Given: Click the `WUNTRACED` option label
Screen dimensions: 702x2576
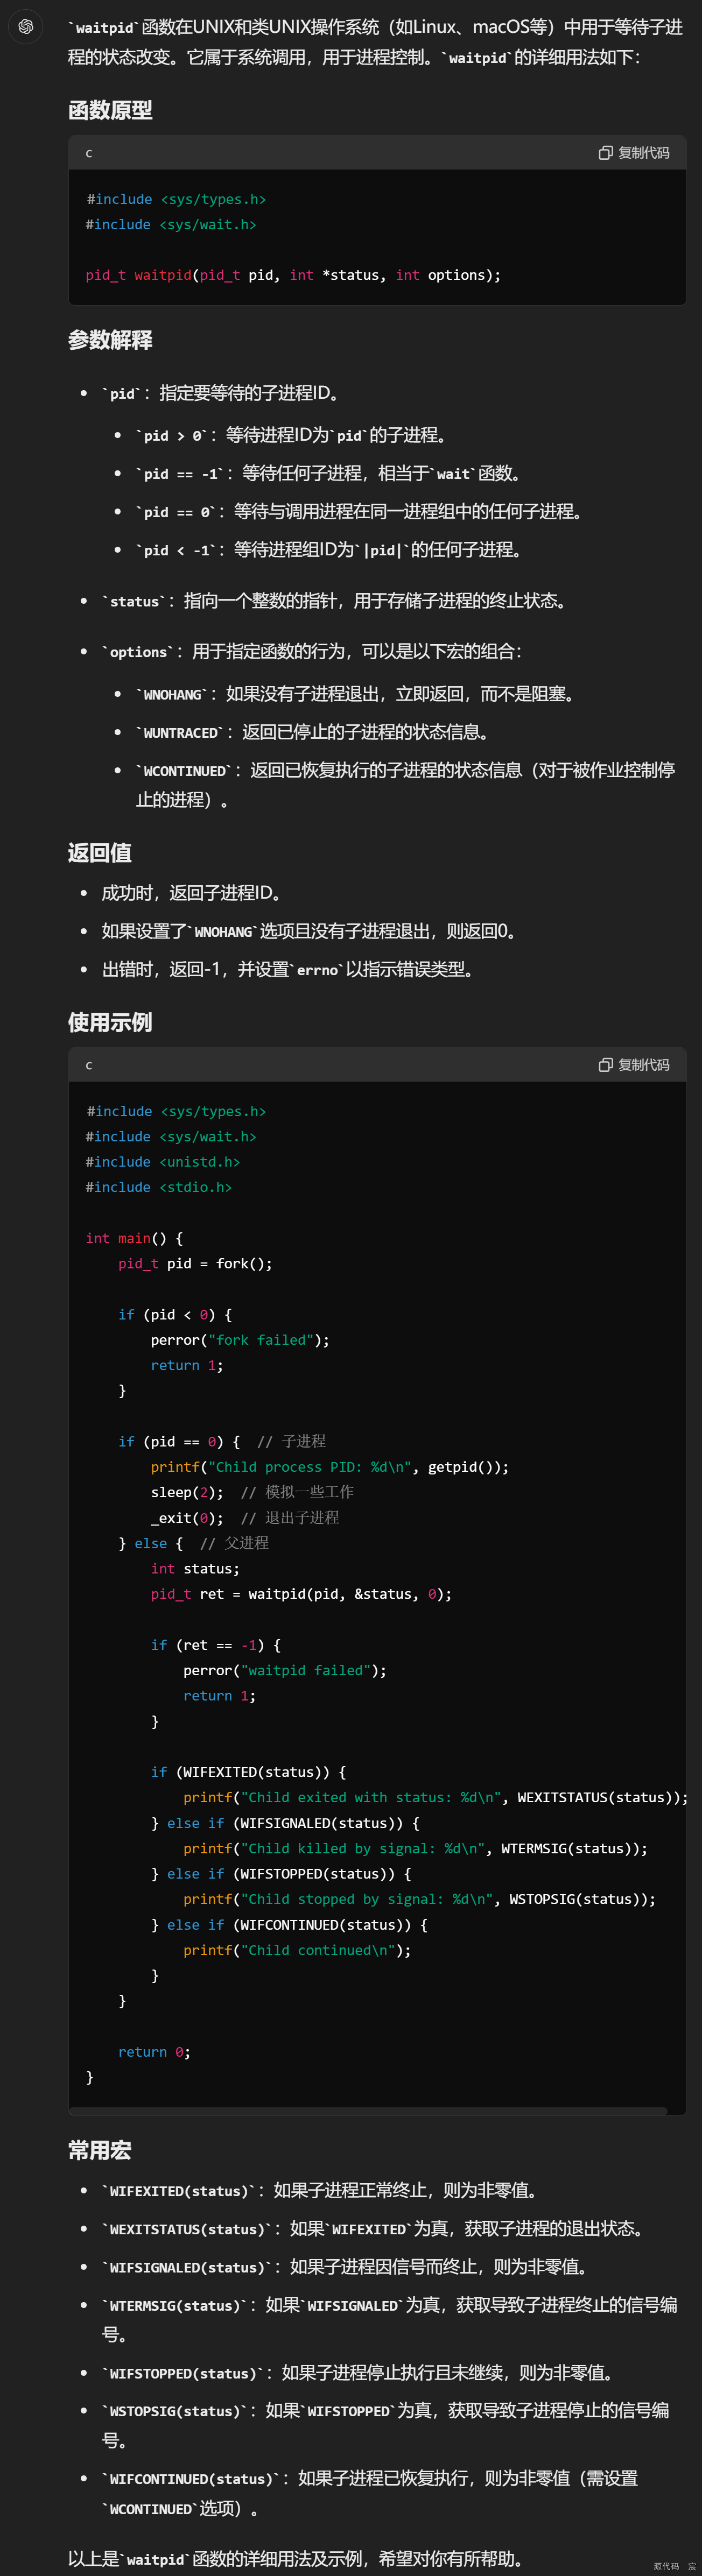Looking at the screenshot, I should [x=181, y=733].
